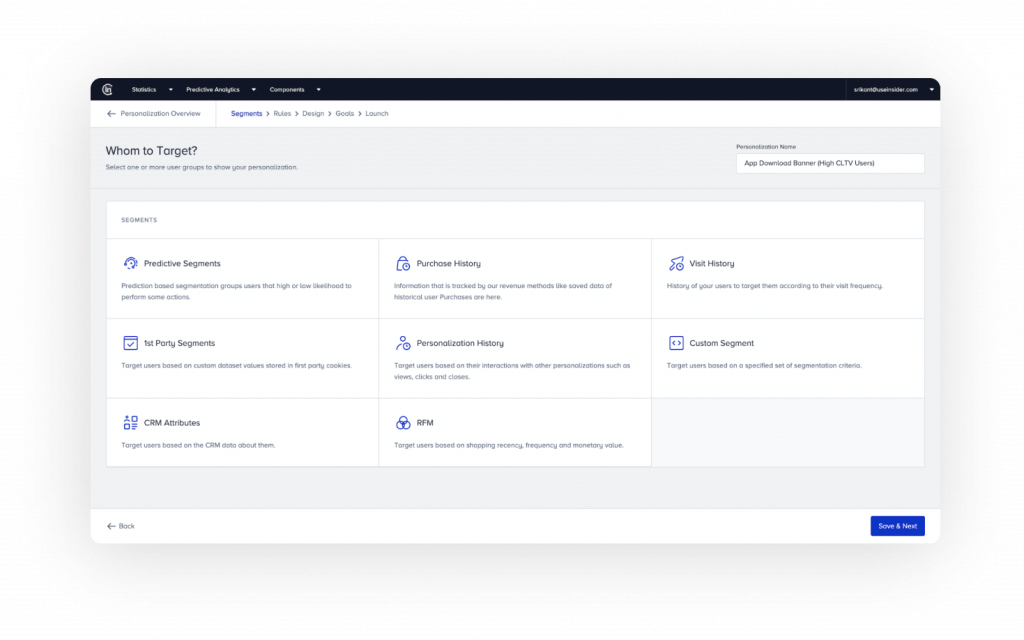Open the Statistics dropdown menu
This screenshot has width=1024, height=640.
[152, 90]
